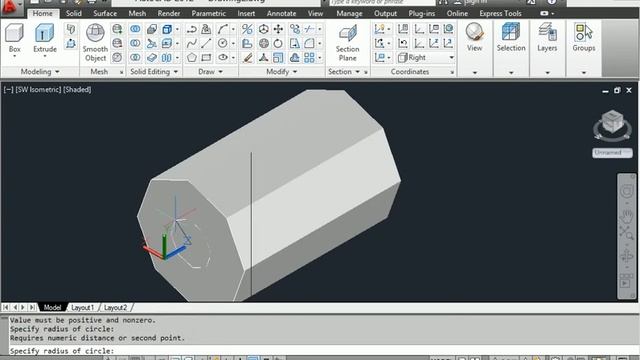The width and height of the screenshot is (640, 360).
Task: Select the Polyline draw tool
Action: [x=191, y=29]
